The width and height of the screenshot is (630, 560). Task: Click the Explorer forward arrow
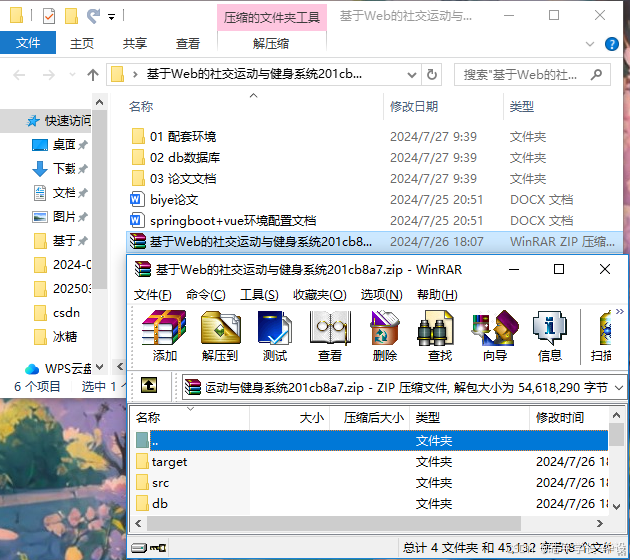(x=49, y=75)
